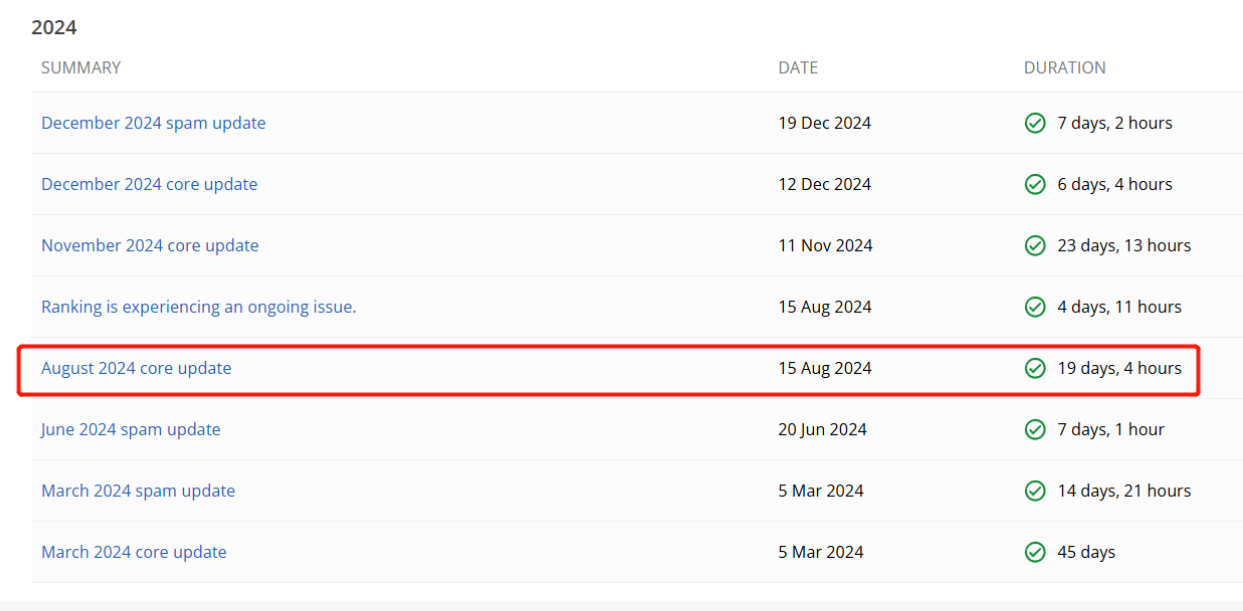This screenshot has width=1243, height=611.
Task: Click the SUMMARY column header
Action: click(81, 68)
